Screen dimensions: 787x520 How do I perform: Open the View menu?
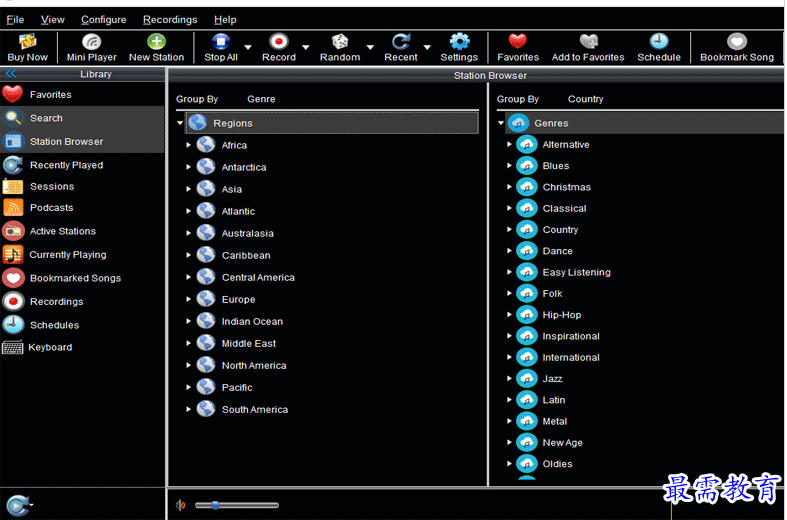[x=52, y=20]
